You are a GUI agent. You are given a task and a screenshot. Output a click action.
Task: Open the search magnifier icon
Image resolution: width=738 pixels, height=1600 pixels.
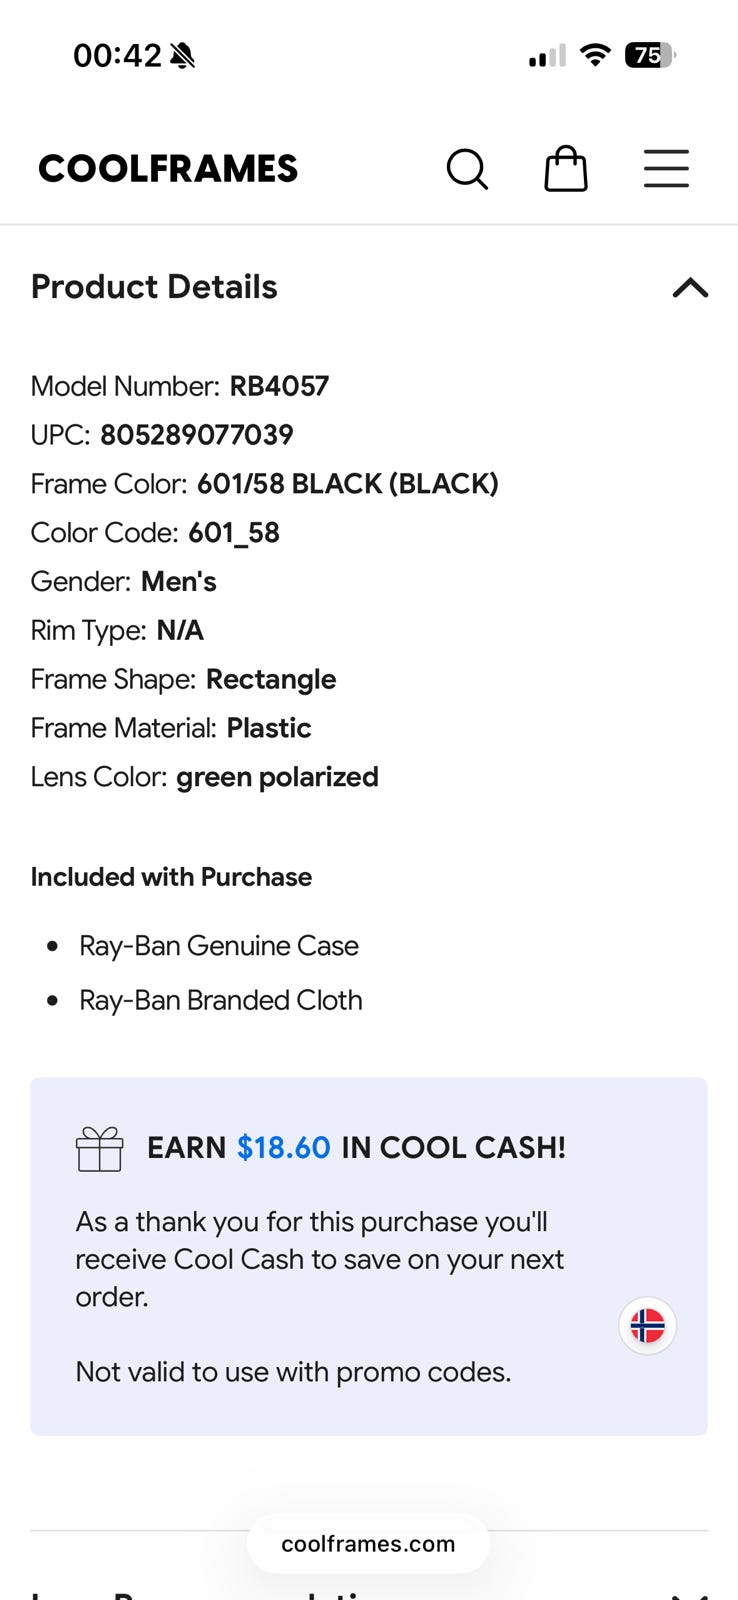coord(467,169)
